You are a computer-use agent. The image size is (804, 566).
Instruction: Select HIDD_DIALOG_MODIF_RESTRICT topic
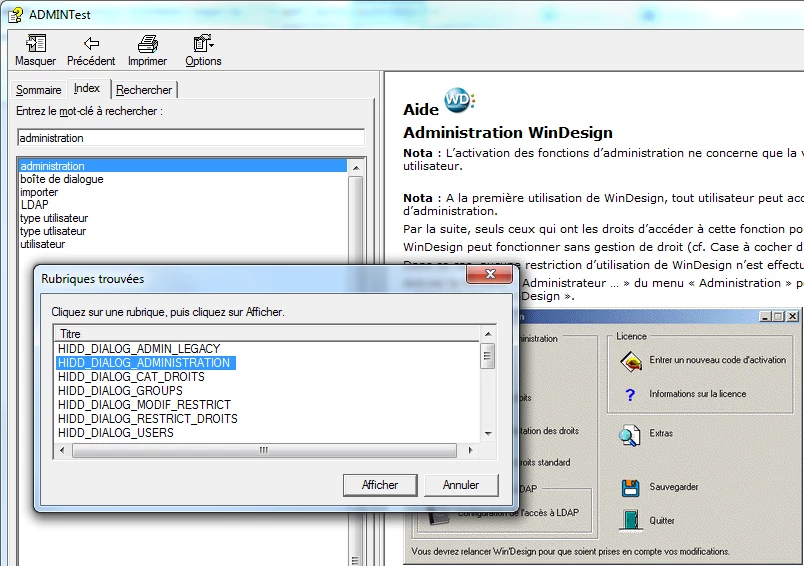tap(145, 405)
